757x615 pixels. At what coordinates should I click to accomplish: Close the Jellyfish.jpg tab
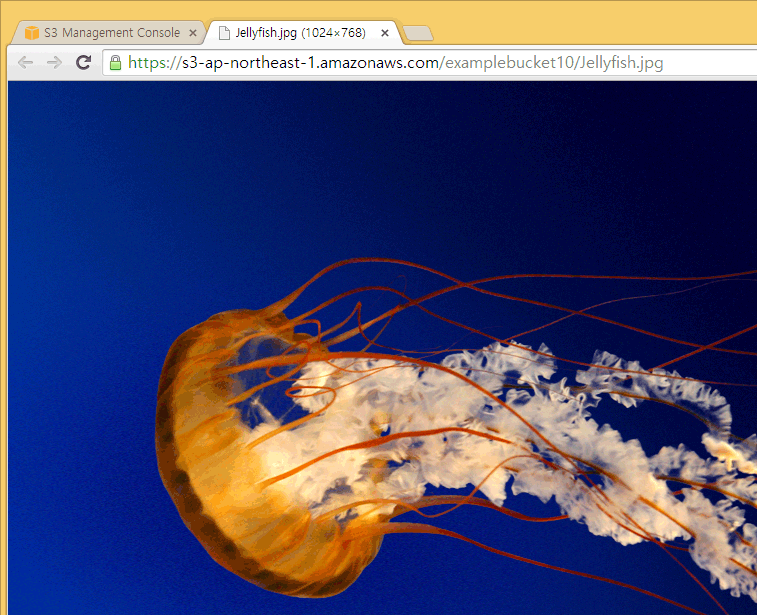[385, 33]
